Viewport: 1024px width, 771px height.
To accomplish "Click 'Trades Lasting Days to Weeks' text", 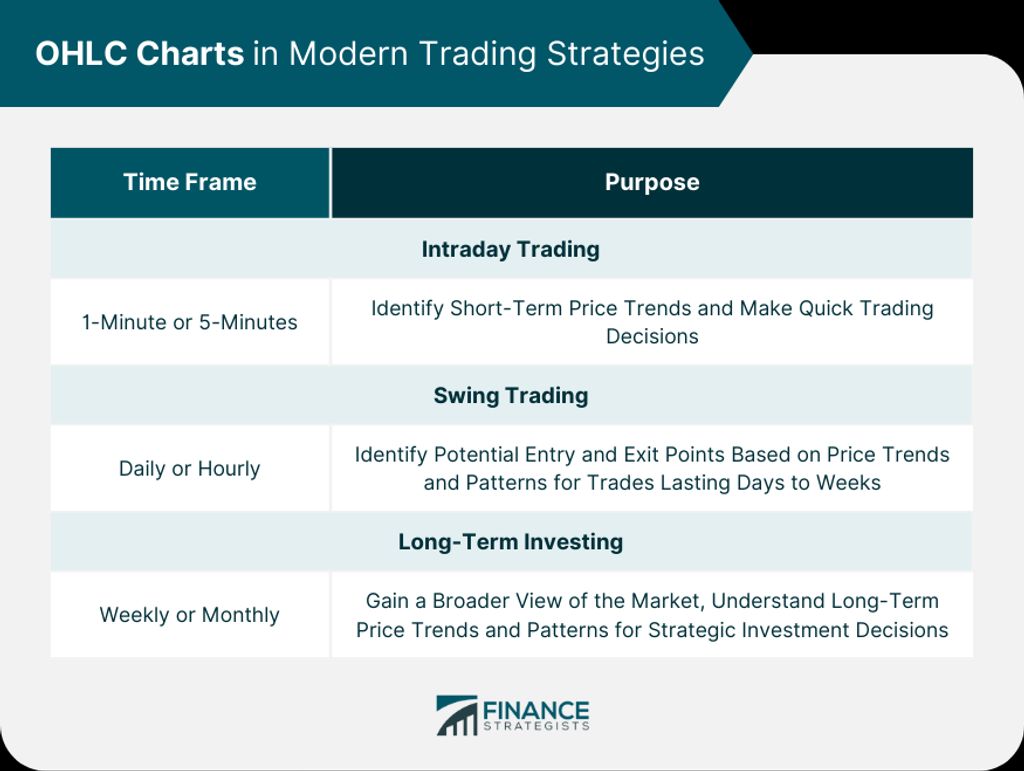I will 734,482.
